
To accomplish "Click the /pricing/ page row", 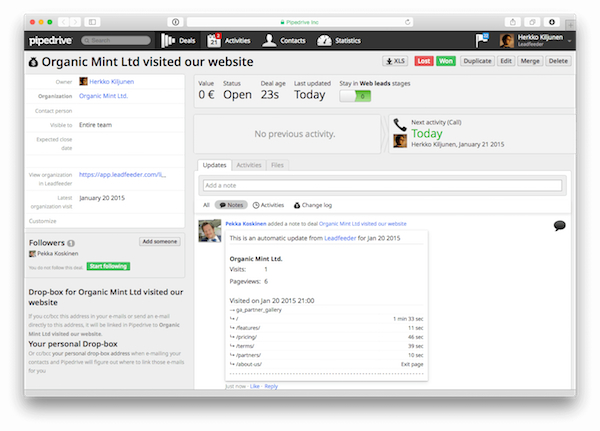I will tap(326, 337).
